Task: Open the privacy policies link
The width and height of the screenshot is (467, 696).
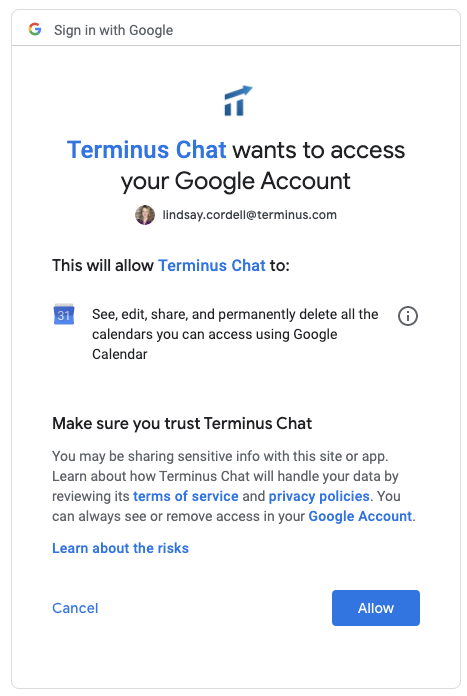Action: coord(319,496)
